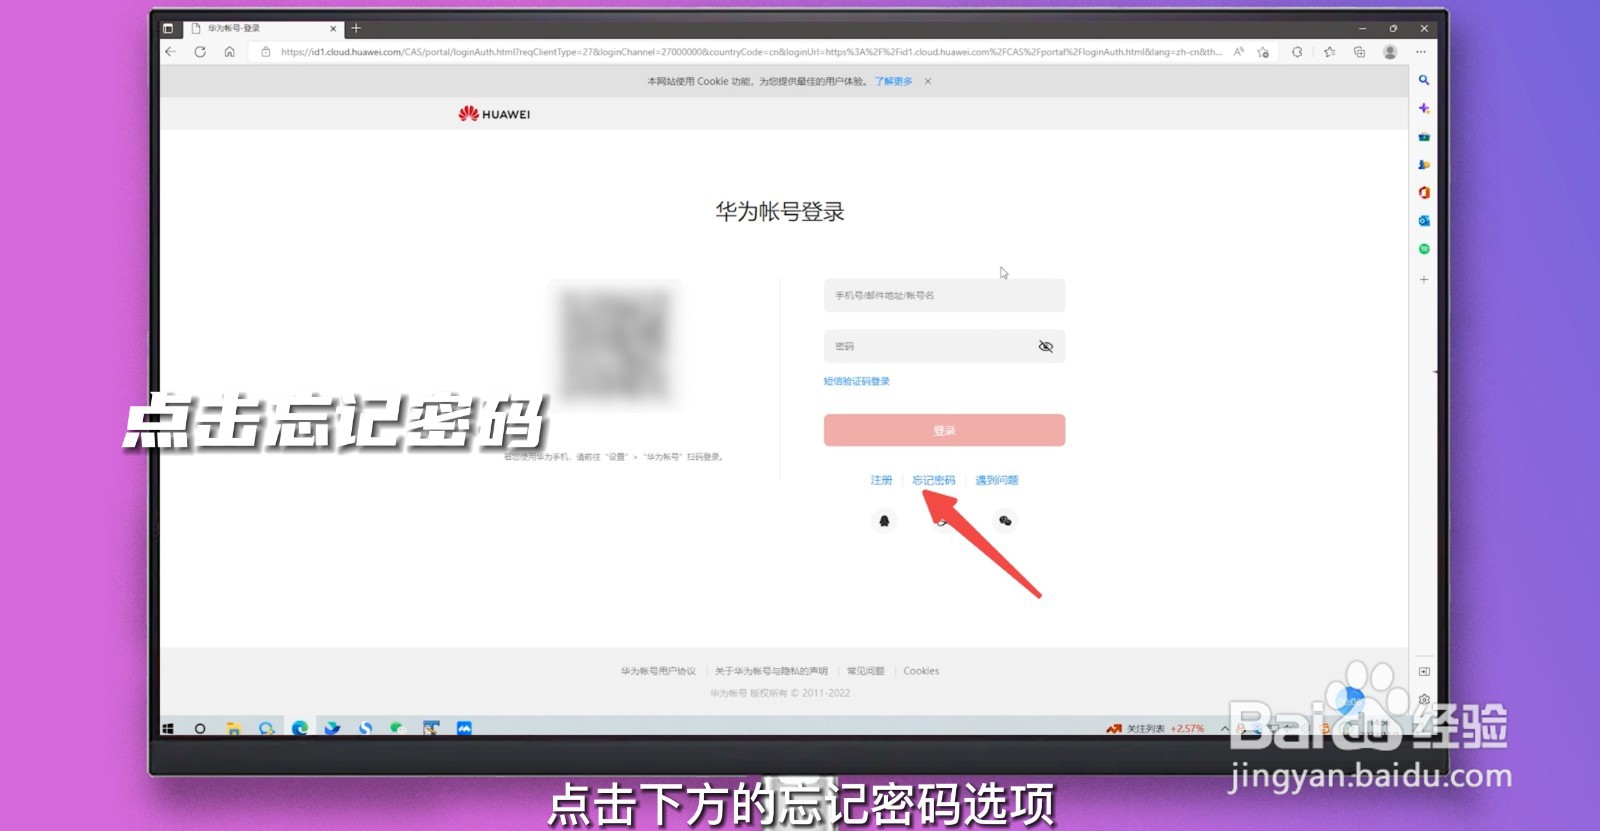Image resolution: width=1600 pixels, height=831 pixels.
Task: Open the Windows Start menu
Action: [168, 729]
